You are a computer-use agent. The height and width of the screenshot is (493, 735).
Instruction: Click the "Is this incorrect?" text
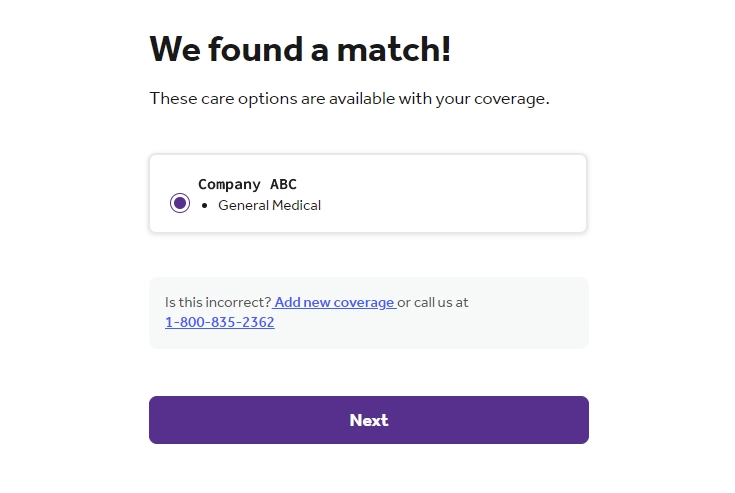(x=218, y=302)
